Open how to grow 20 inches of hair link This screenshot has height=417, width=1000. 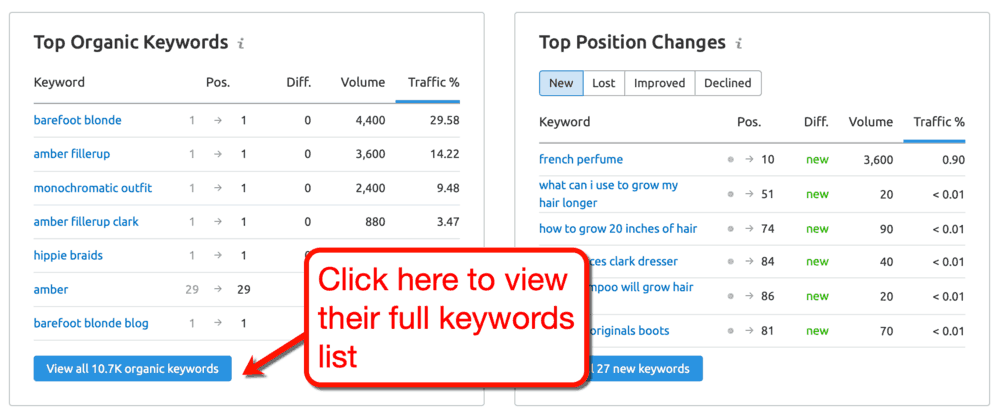pyautogui.click(x=618, y=228)
